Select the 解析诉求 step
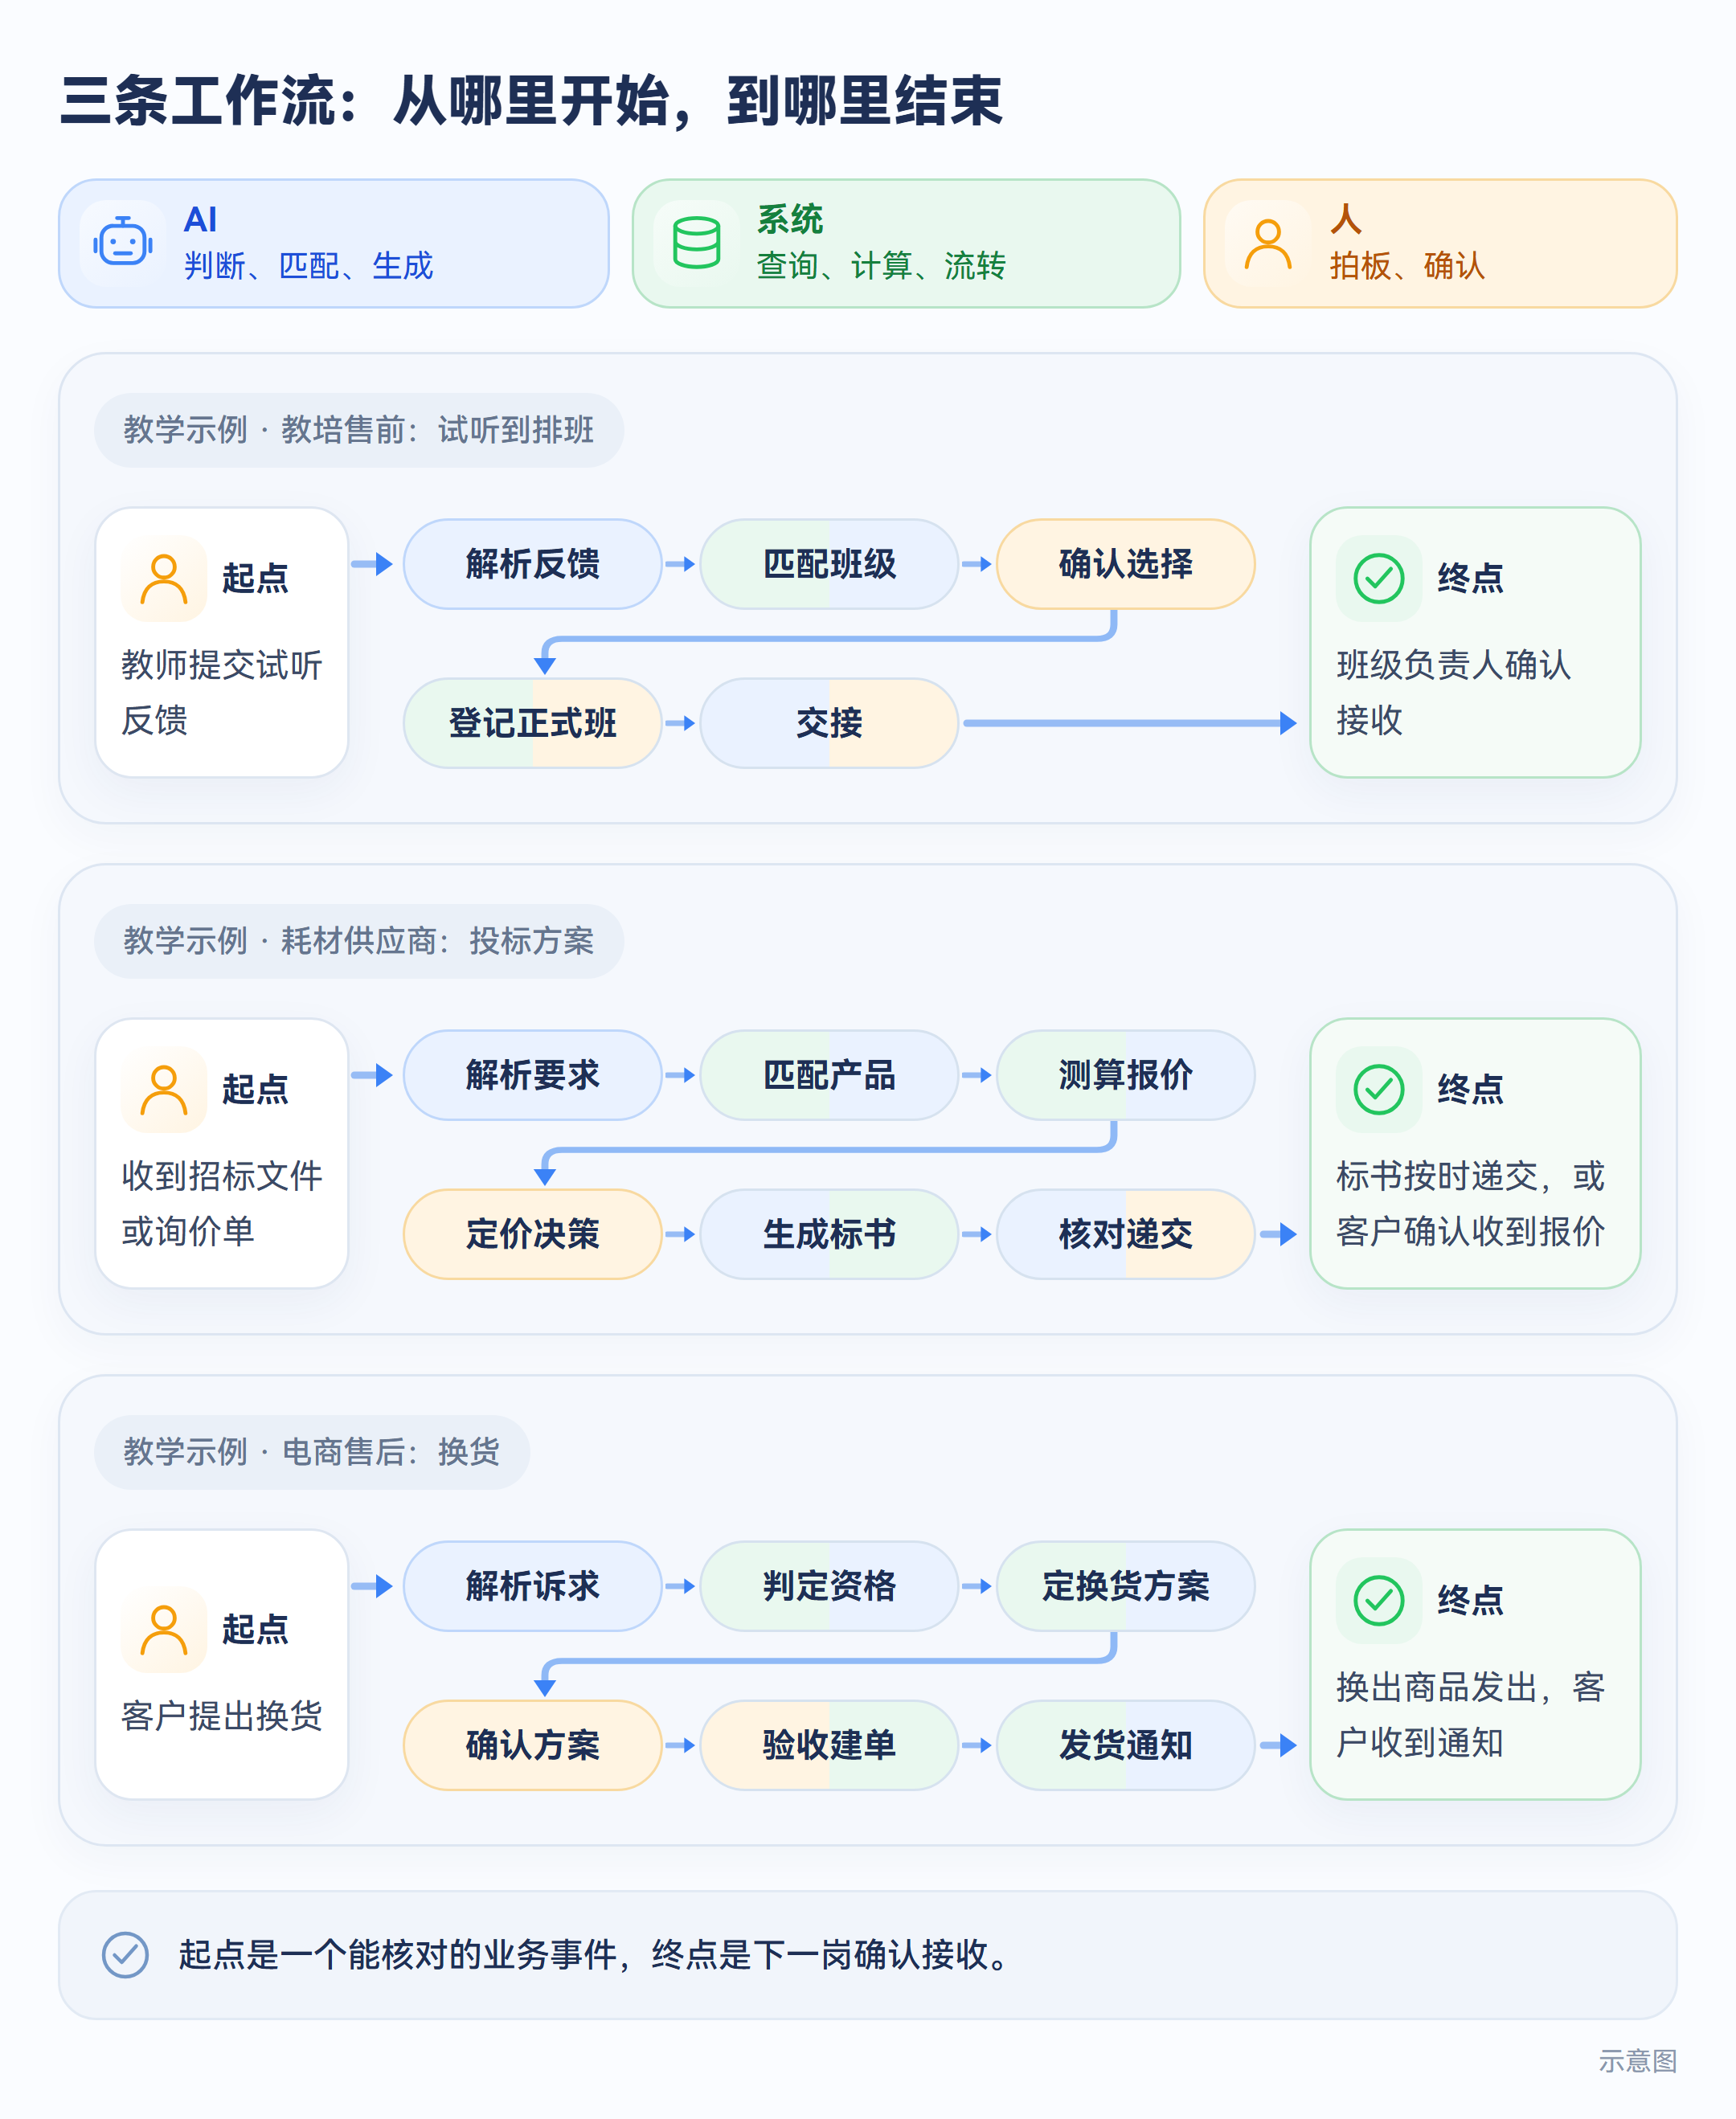Viewport: 1736px width, 2119px height. (x=532, y=1586)
